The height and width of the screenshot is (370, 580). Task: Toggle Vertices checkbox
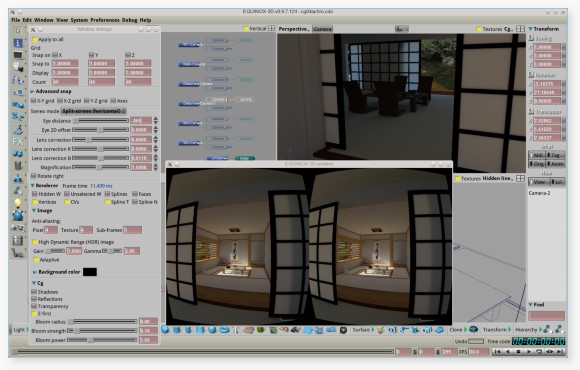tap(35, 202)
